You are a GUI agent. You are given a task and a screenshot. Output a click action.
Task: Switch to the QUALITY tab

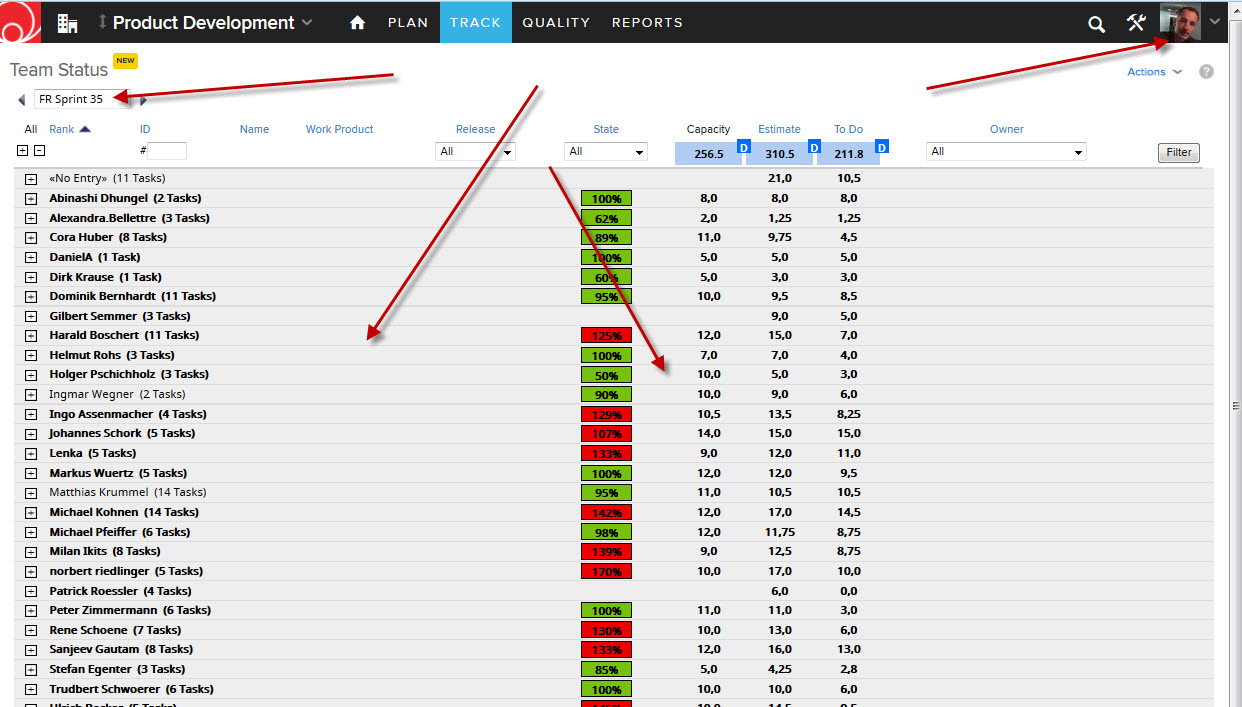(x=556, y=22)
